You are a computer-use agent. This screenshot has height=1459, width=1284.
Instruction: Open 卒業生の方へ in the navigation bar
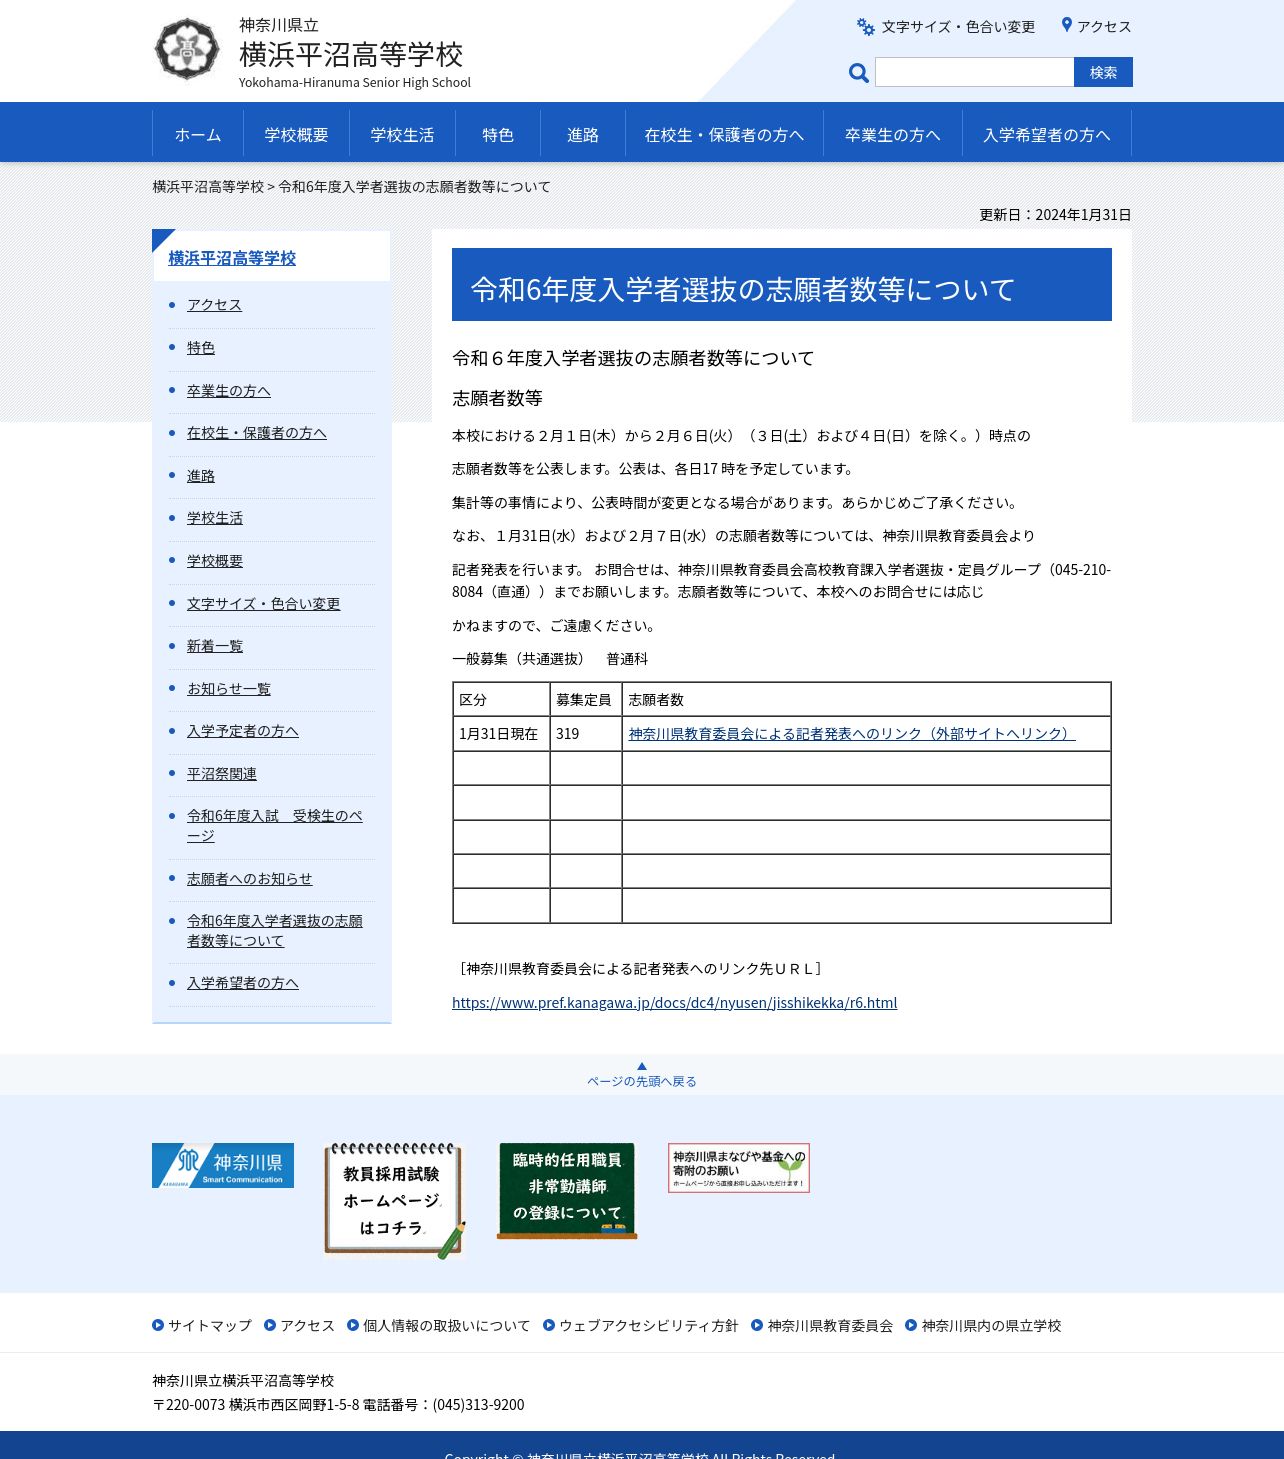click(x=893, y=135)
